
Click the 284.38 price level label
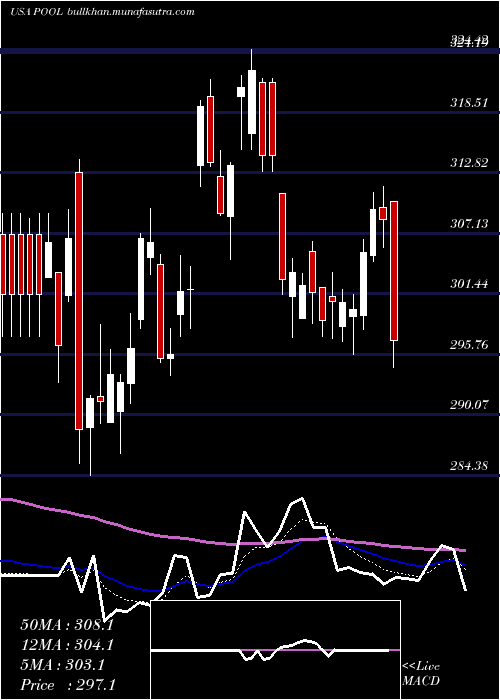(x=469, y=466)
